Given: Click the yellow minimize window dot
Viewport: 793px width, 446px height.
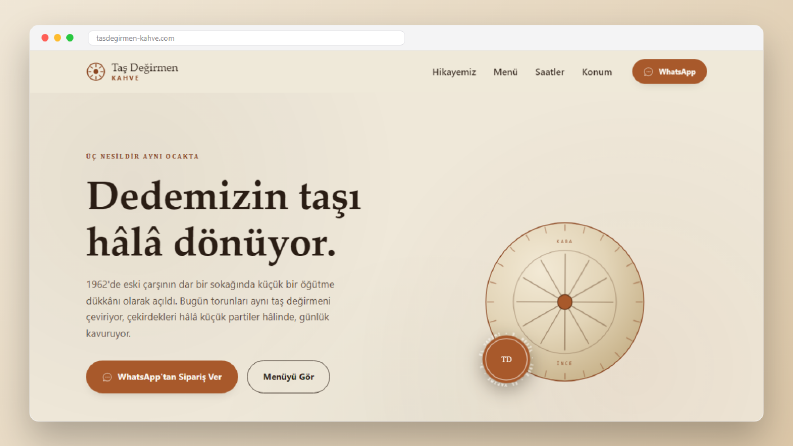Looking at the screenshot, I should [58, 38].
